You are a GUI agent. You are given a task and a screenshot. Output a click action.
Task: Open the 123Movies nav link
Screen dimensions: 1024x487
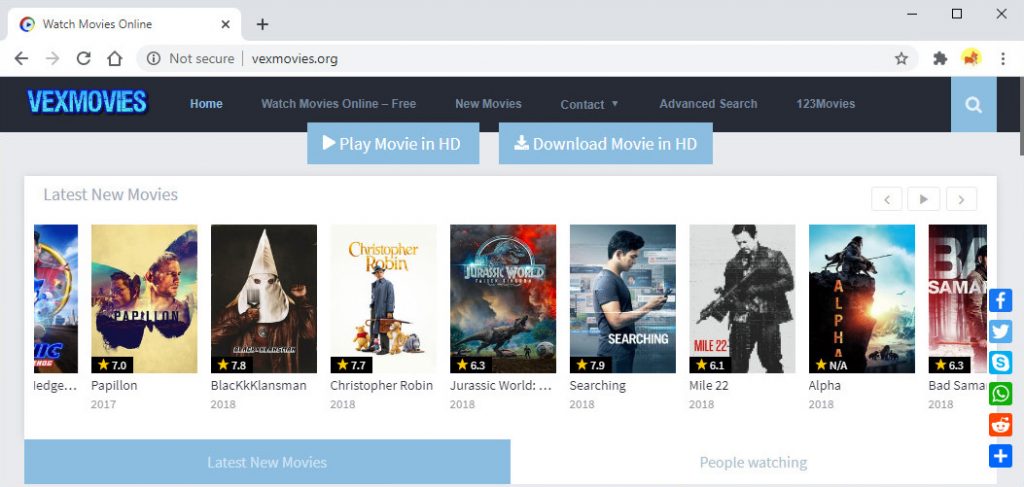(825, 104)
